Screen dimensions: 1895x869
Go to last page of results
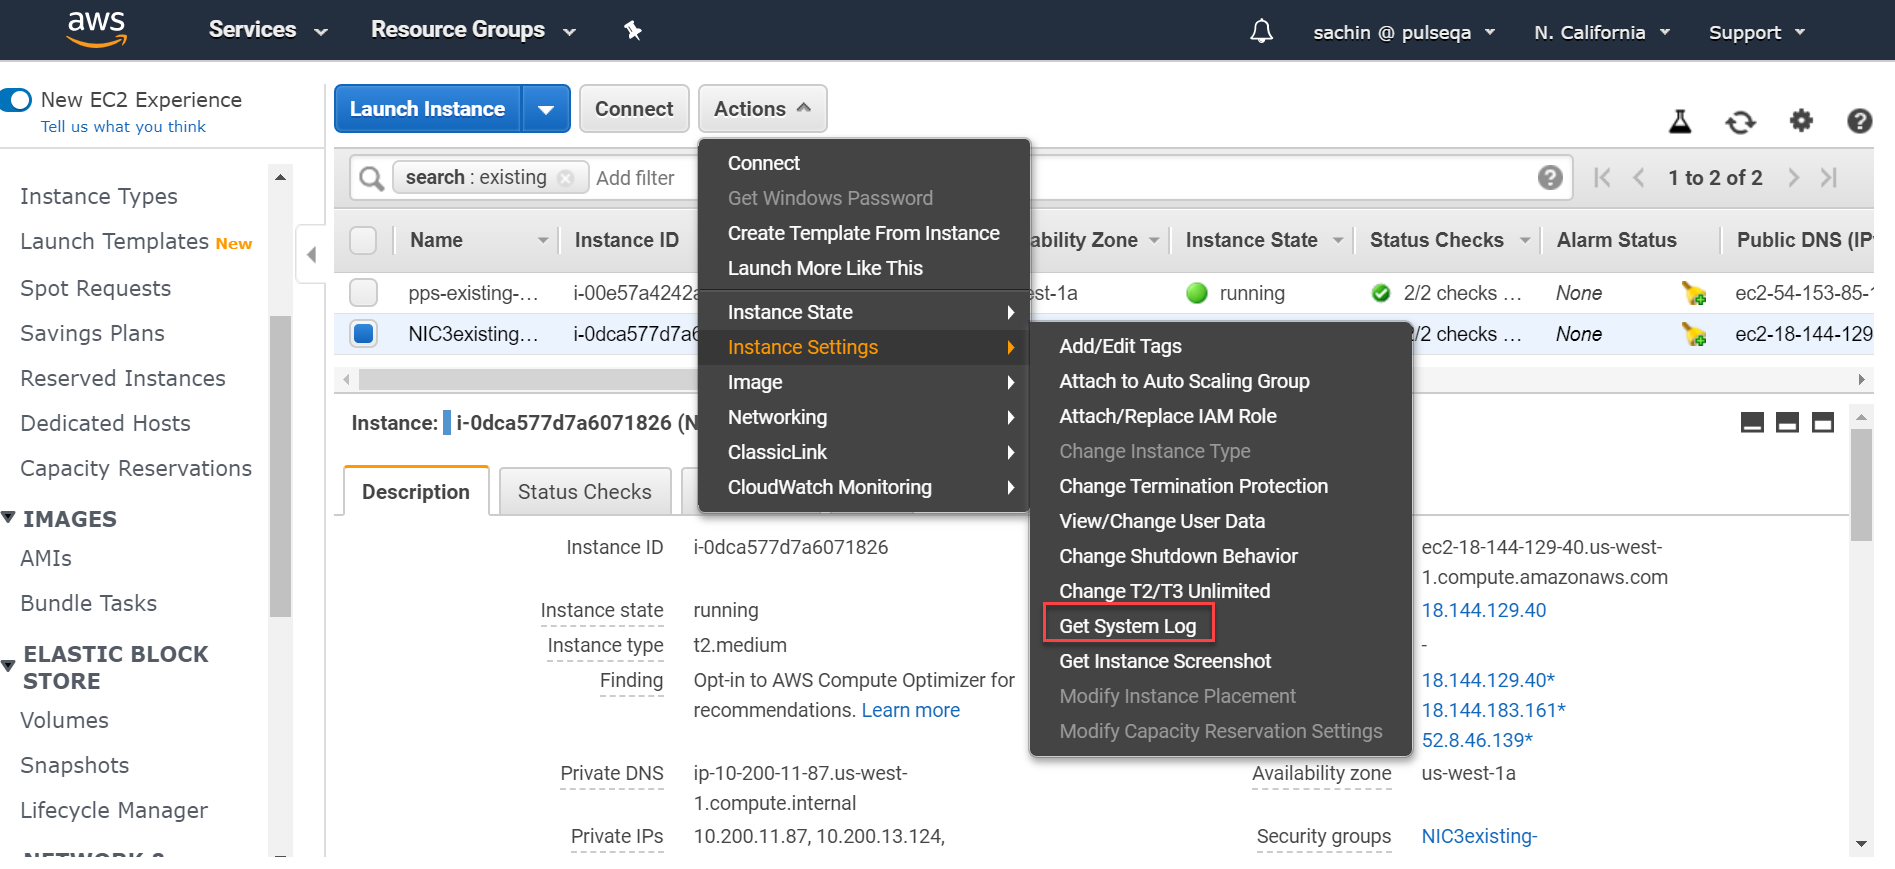tap(1829, 178)
